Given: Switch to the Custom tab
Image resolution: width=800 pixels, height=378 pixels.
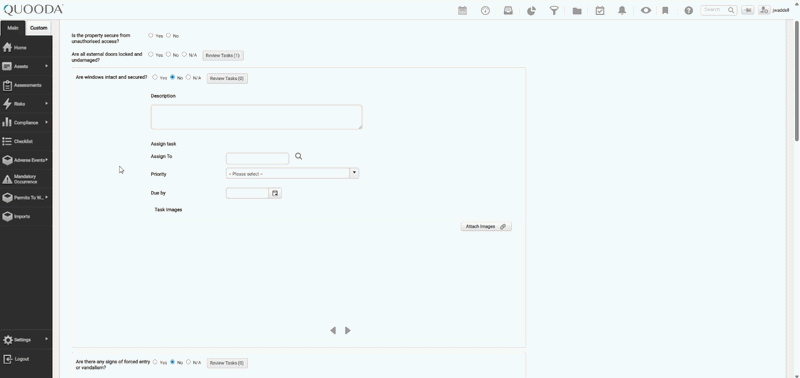Looking at the screenshot, I should click(39, 28).
